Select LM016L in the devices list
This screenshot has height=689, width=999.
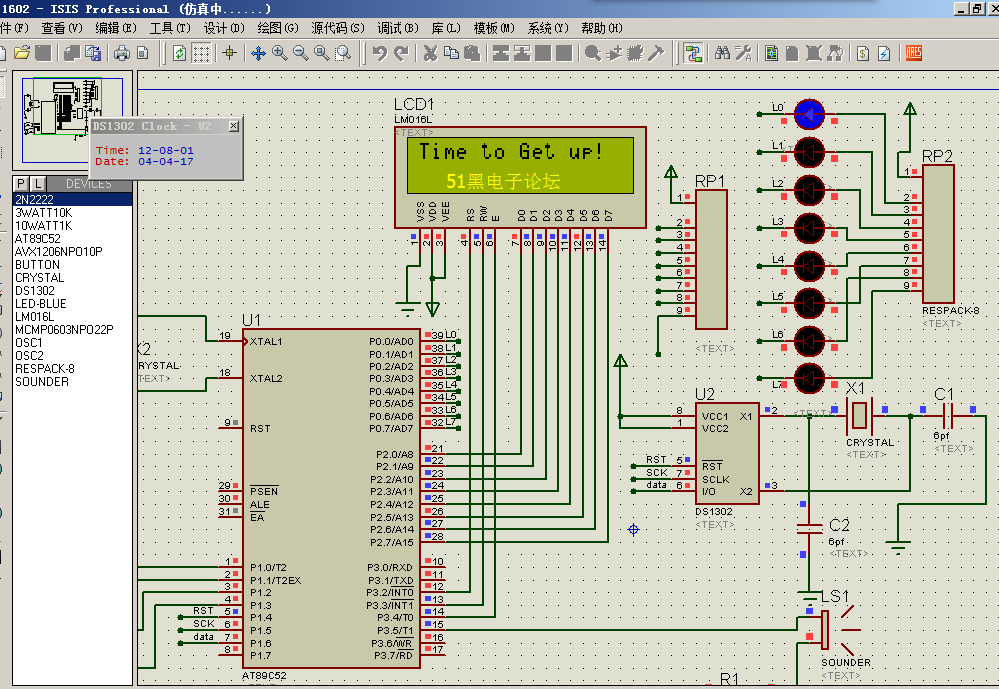point(73,317)
